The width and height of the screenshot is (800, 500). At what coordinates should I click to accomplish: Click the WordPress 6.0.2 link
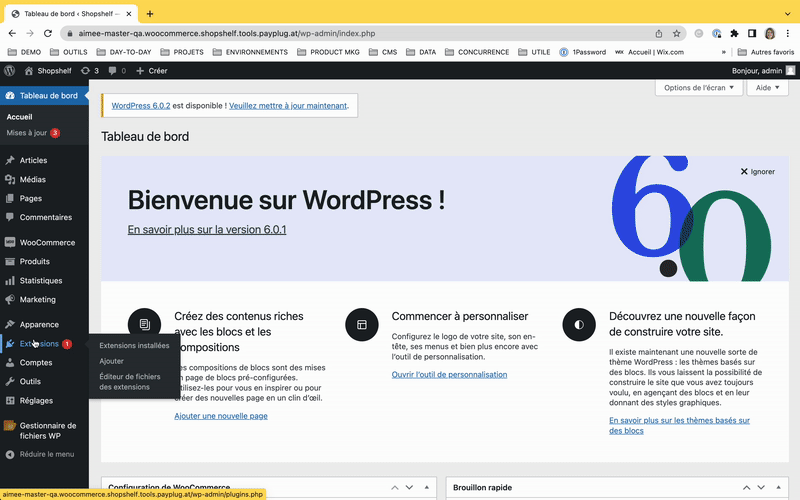141,106
